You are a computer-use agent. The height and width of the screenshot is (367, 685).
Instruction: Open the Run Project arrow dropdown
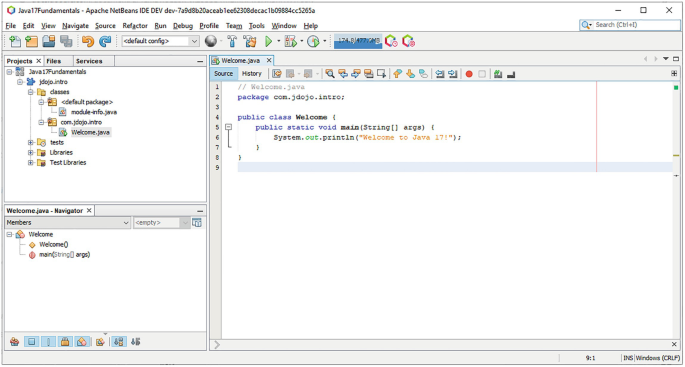pyautogui.click(x=278, y=42)
